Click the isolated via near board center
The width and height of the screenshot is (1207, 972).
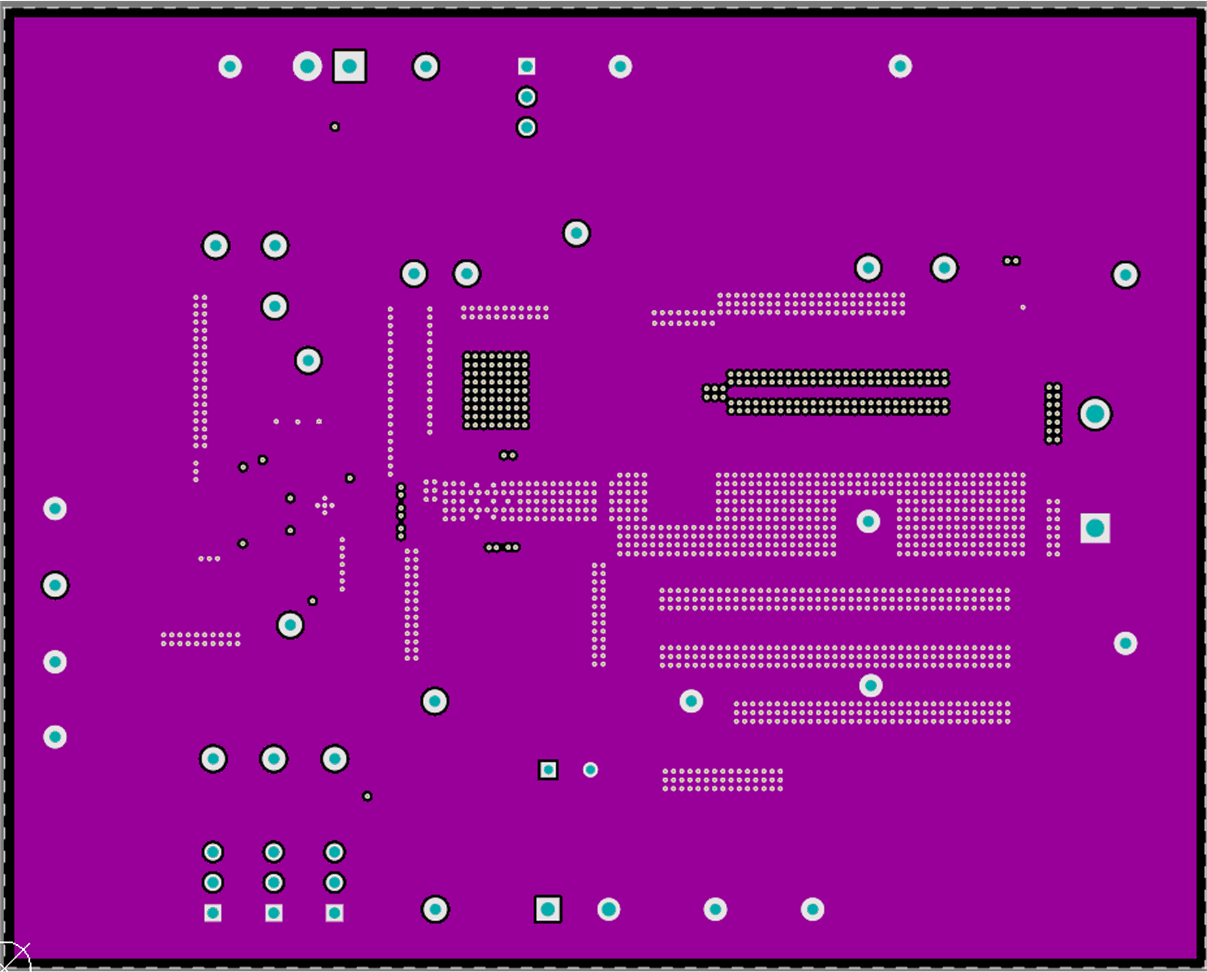click(869, 519)
